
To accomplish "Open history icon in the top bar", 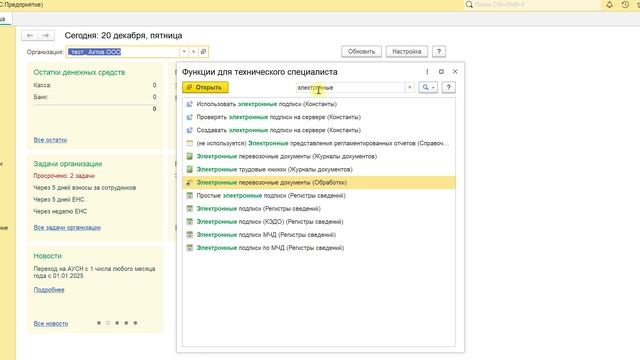I will [x=625, y=5].
